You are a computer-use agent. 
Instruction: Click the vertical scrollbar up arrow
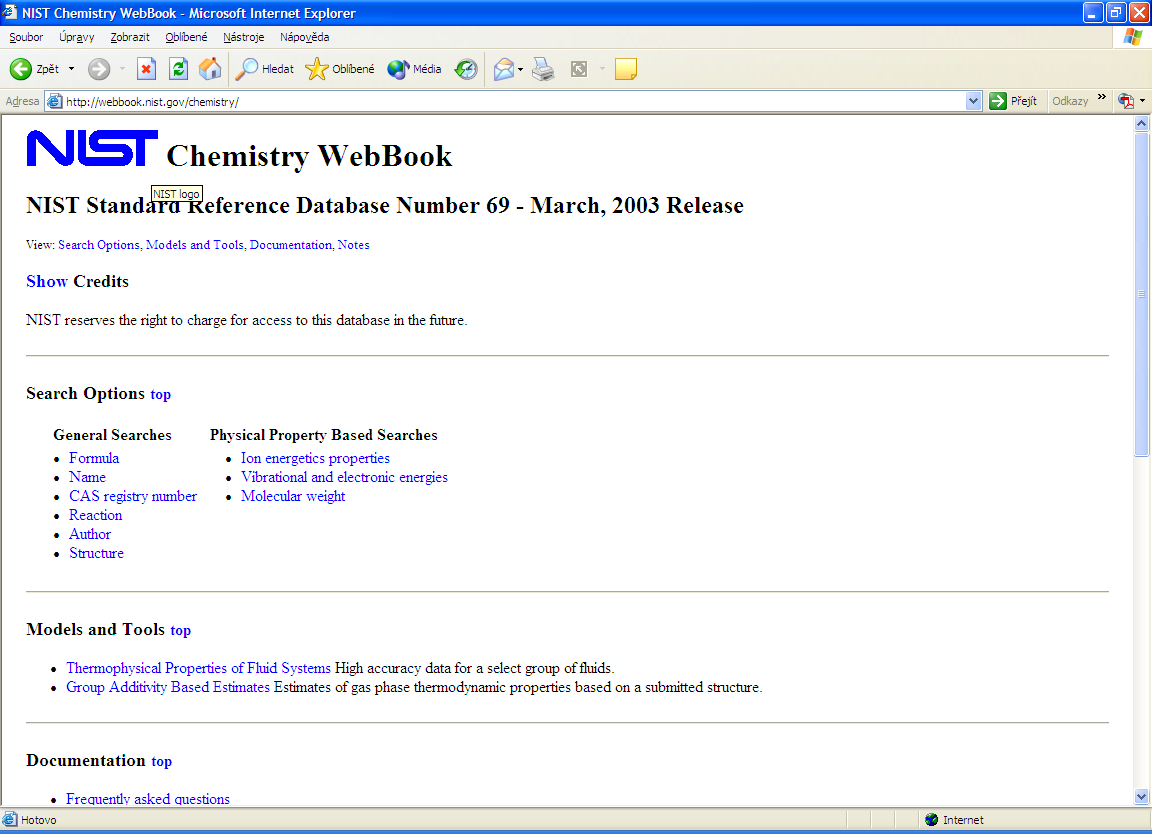[1141, 123]
